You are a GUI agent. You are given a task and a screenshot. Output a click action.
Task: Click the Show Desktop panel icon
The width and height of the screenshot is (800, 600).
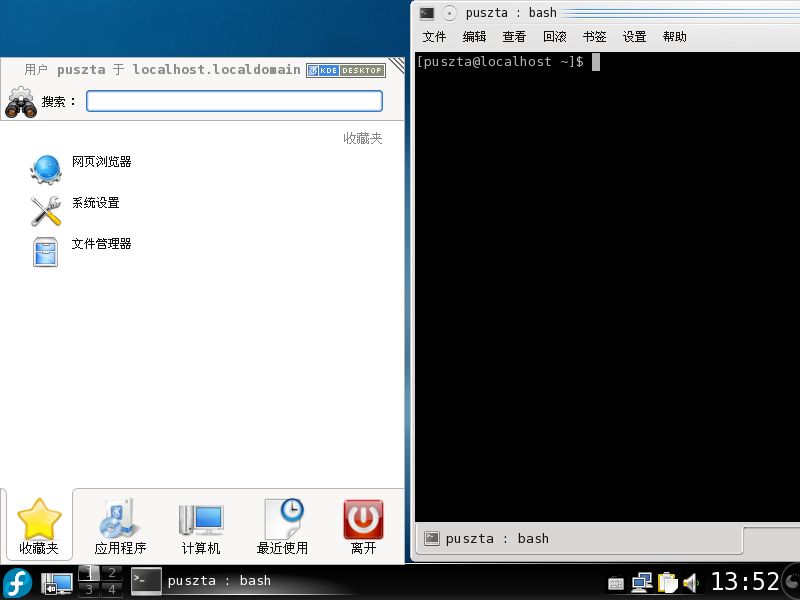(56, 583)
